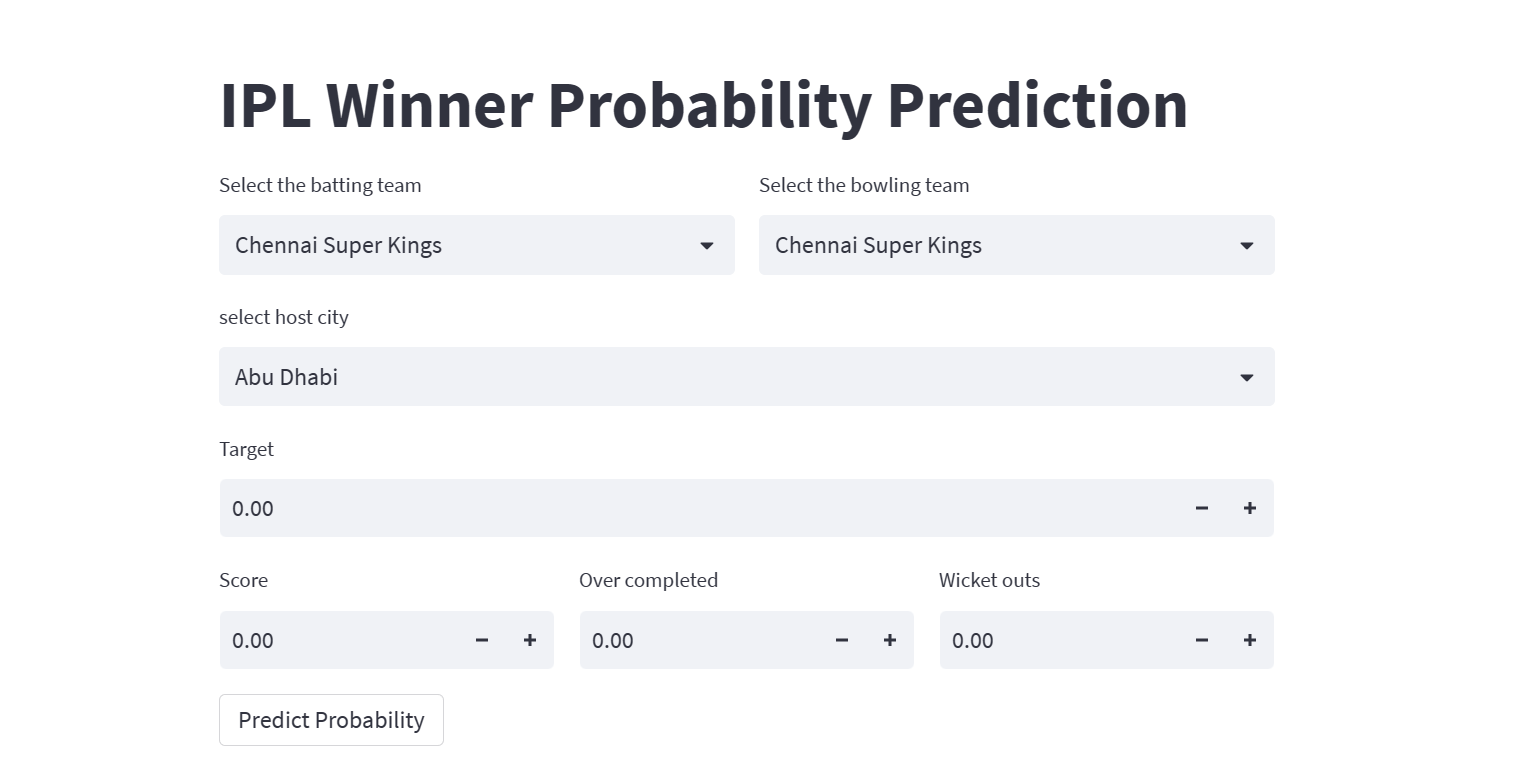Expand the host city dropdown
The image size is (1515, 772).
(730, 377)
